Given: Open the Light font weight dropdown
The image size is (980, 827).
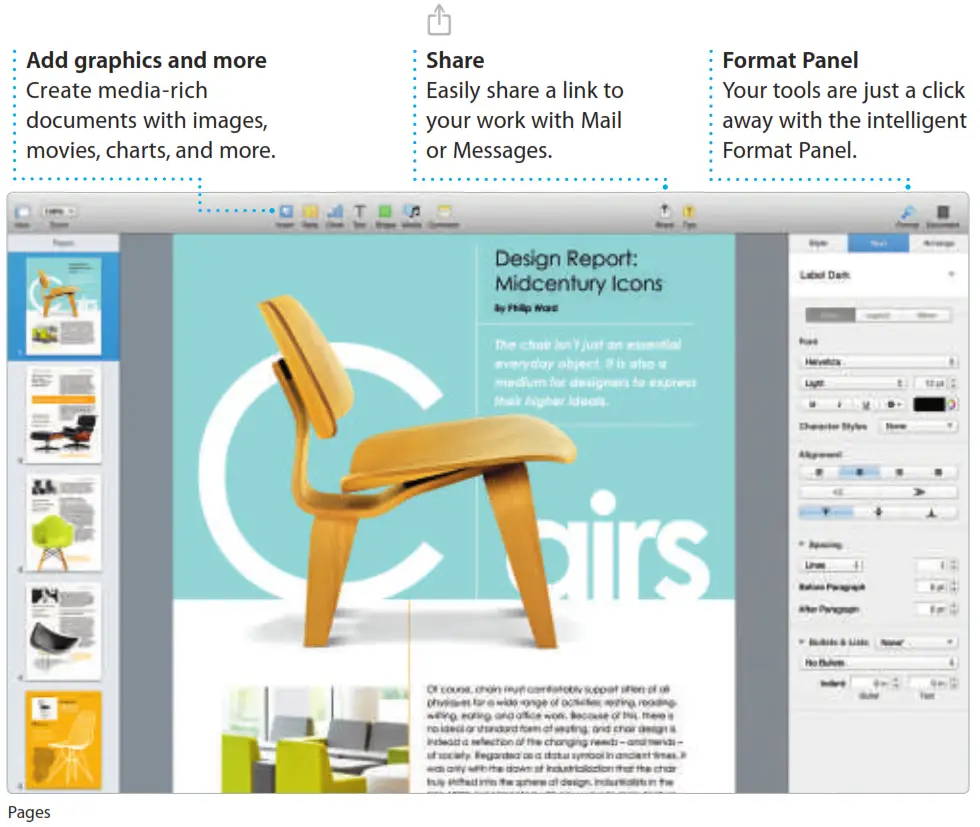Looking at the screenshot, I should coord(853,383).
